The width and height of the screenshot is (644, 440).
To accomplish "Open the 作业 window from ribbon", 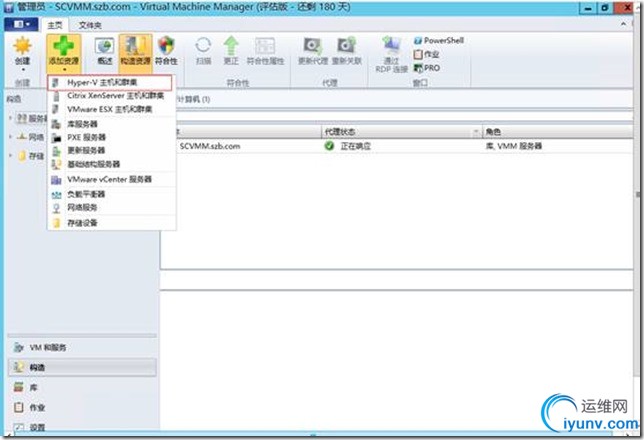I will (426, 54).
